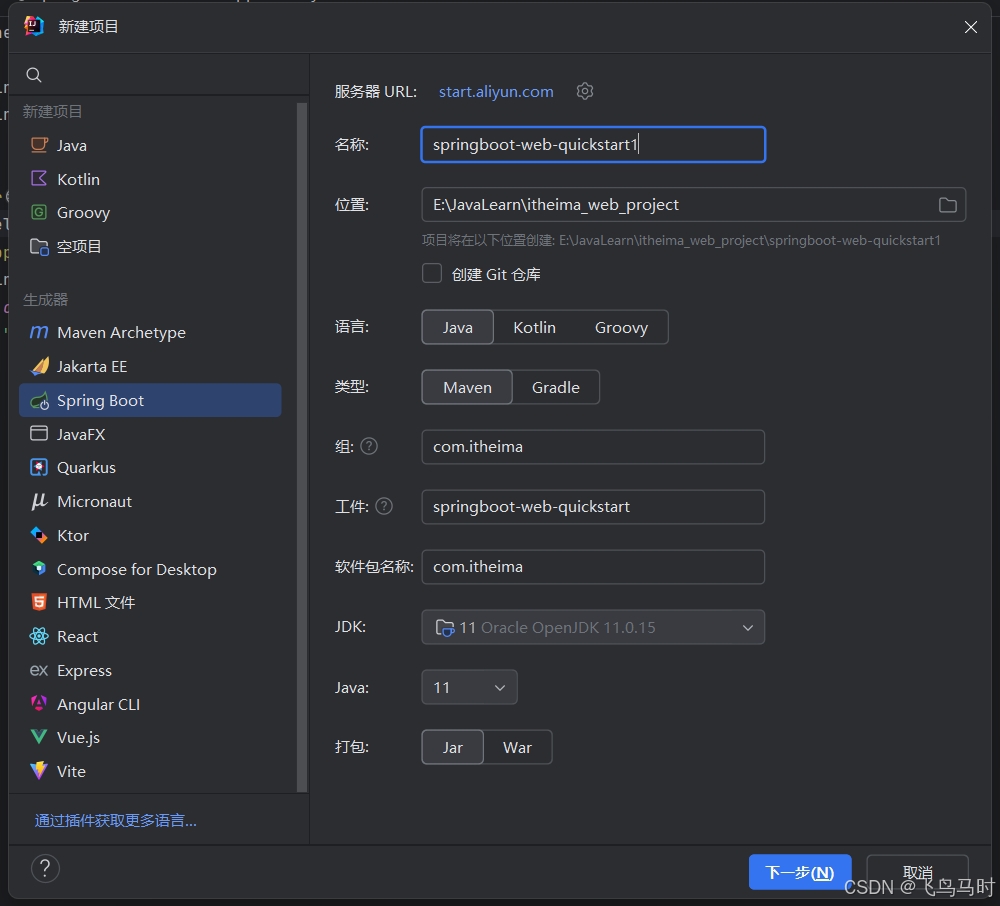Open the Java version dropdown
Viewport: 1000px width, 906px height.
pos(469,687)
